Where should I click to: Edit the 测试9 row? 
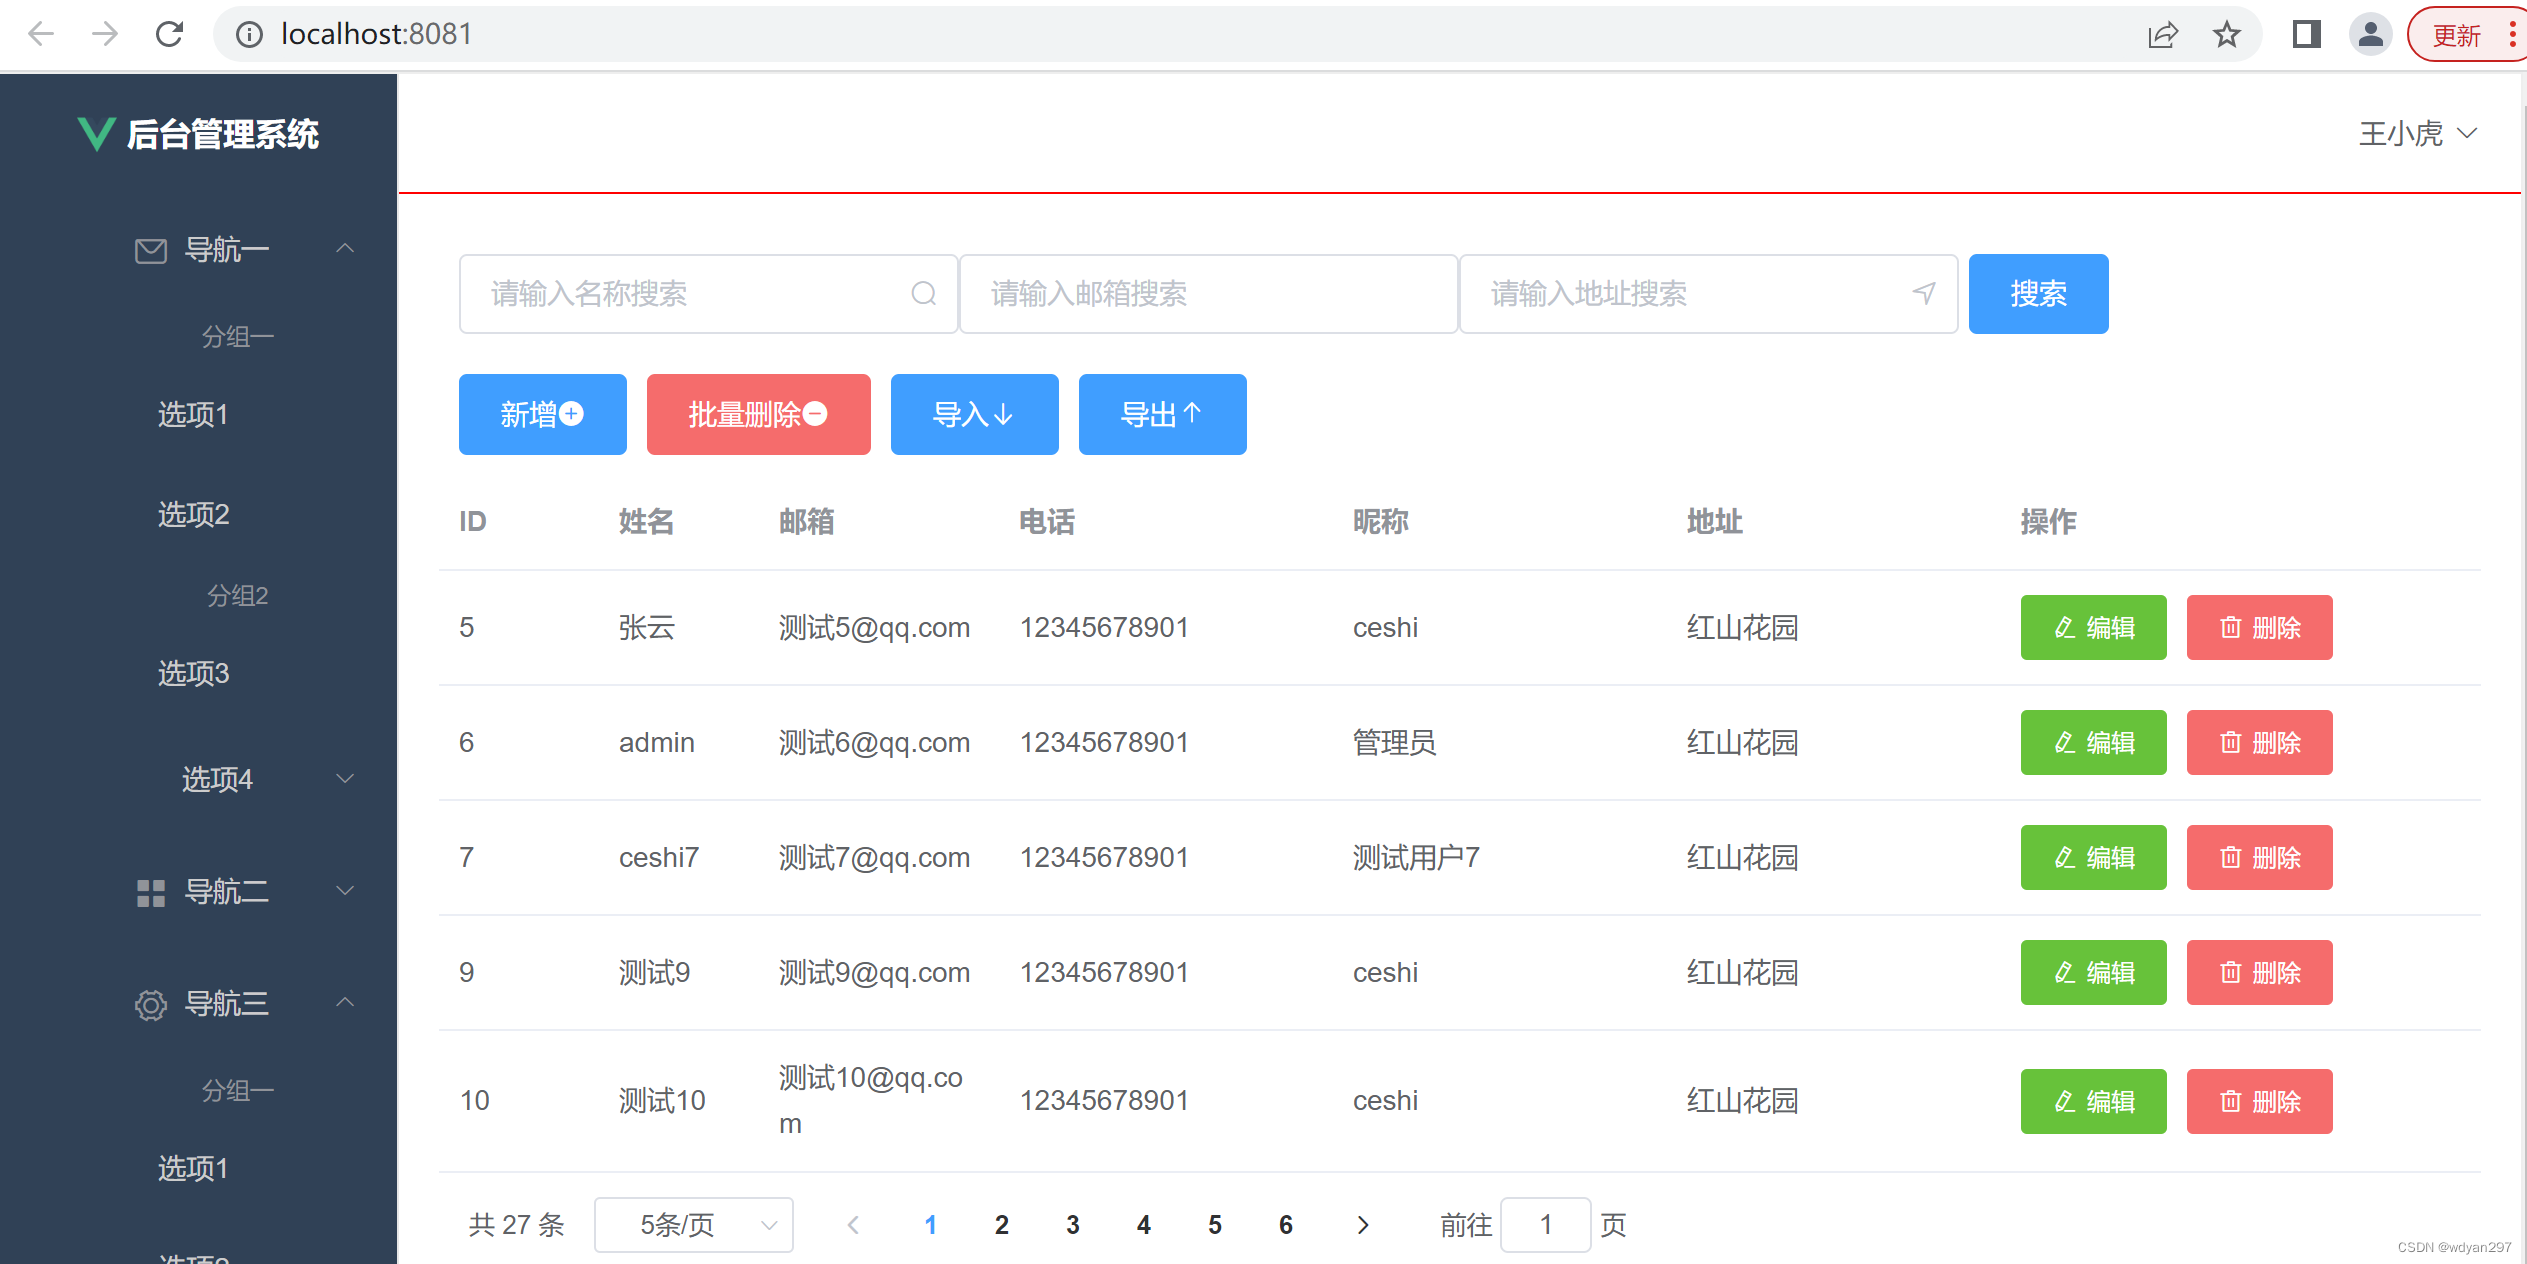coord(2093,973)
